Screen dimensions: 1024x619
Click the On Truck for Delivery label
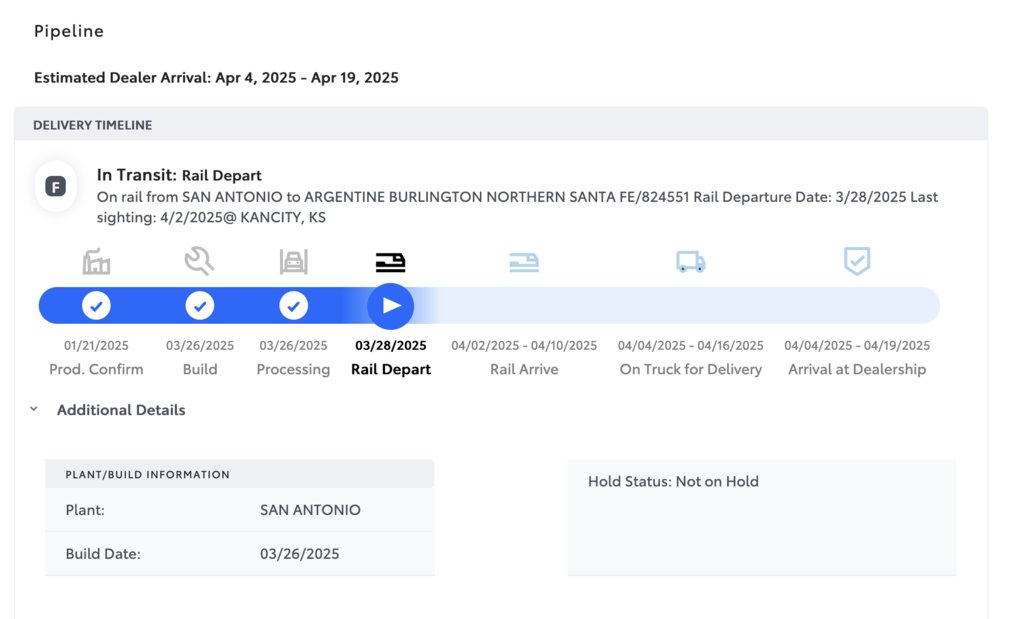[690, 370]
